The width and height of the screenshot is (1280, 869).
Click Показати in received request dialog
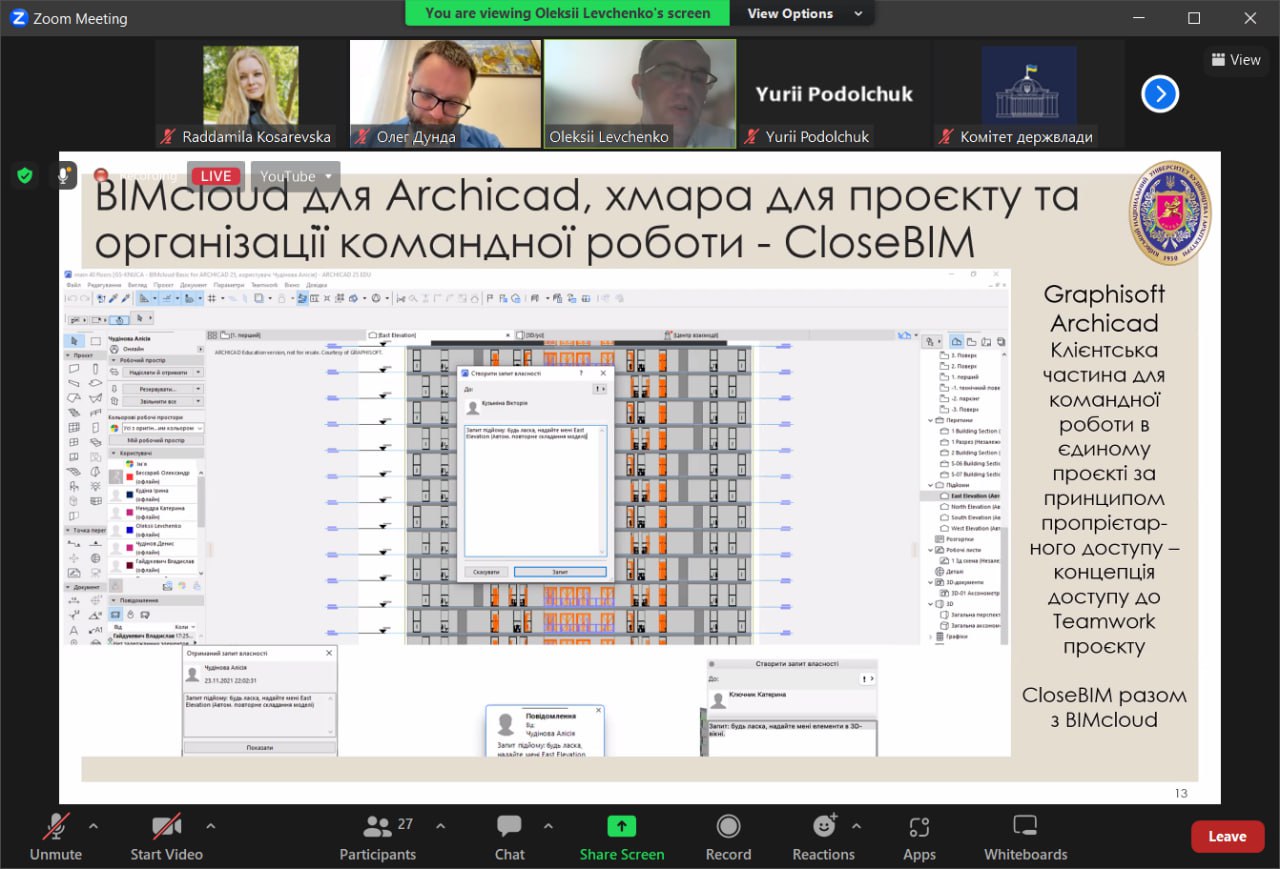click(x=260, y=747)
